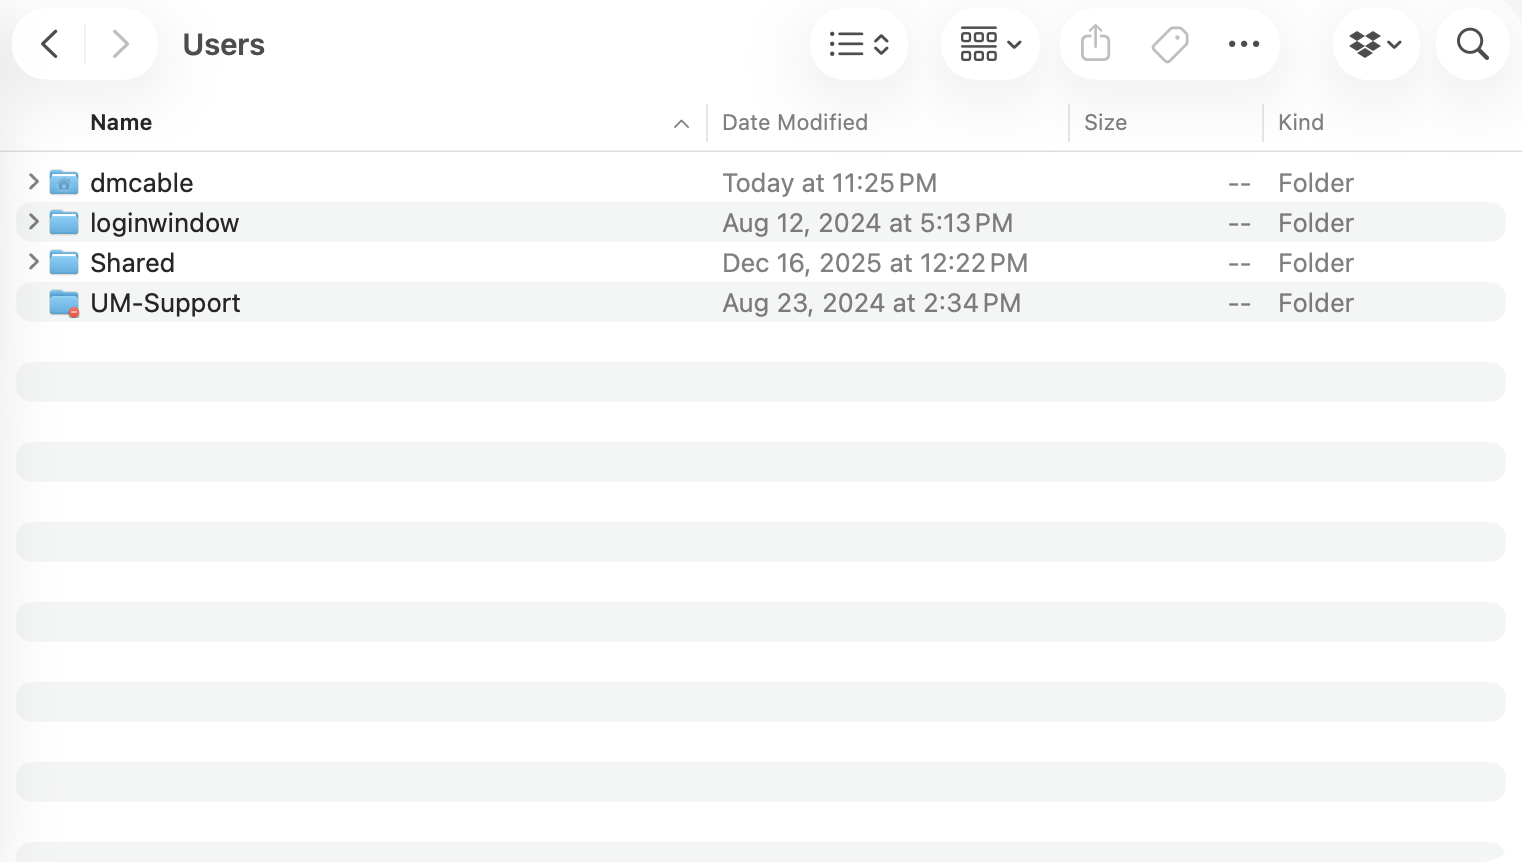Expand the dmcable folder
This screenshot has width=1522, height=862.
point(33,182)
